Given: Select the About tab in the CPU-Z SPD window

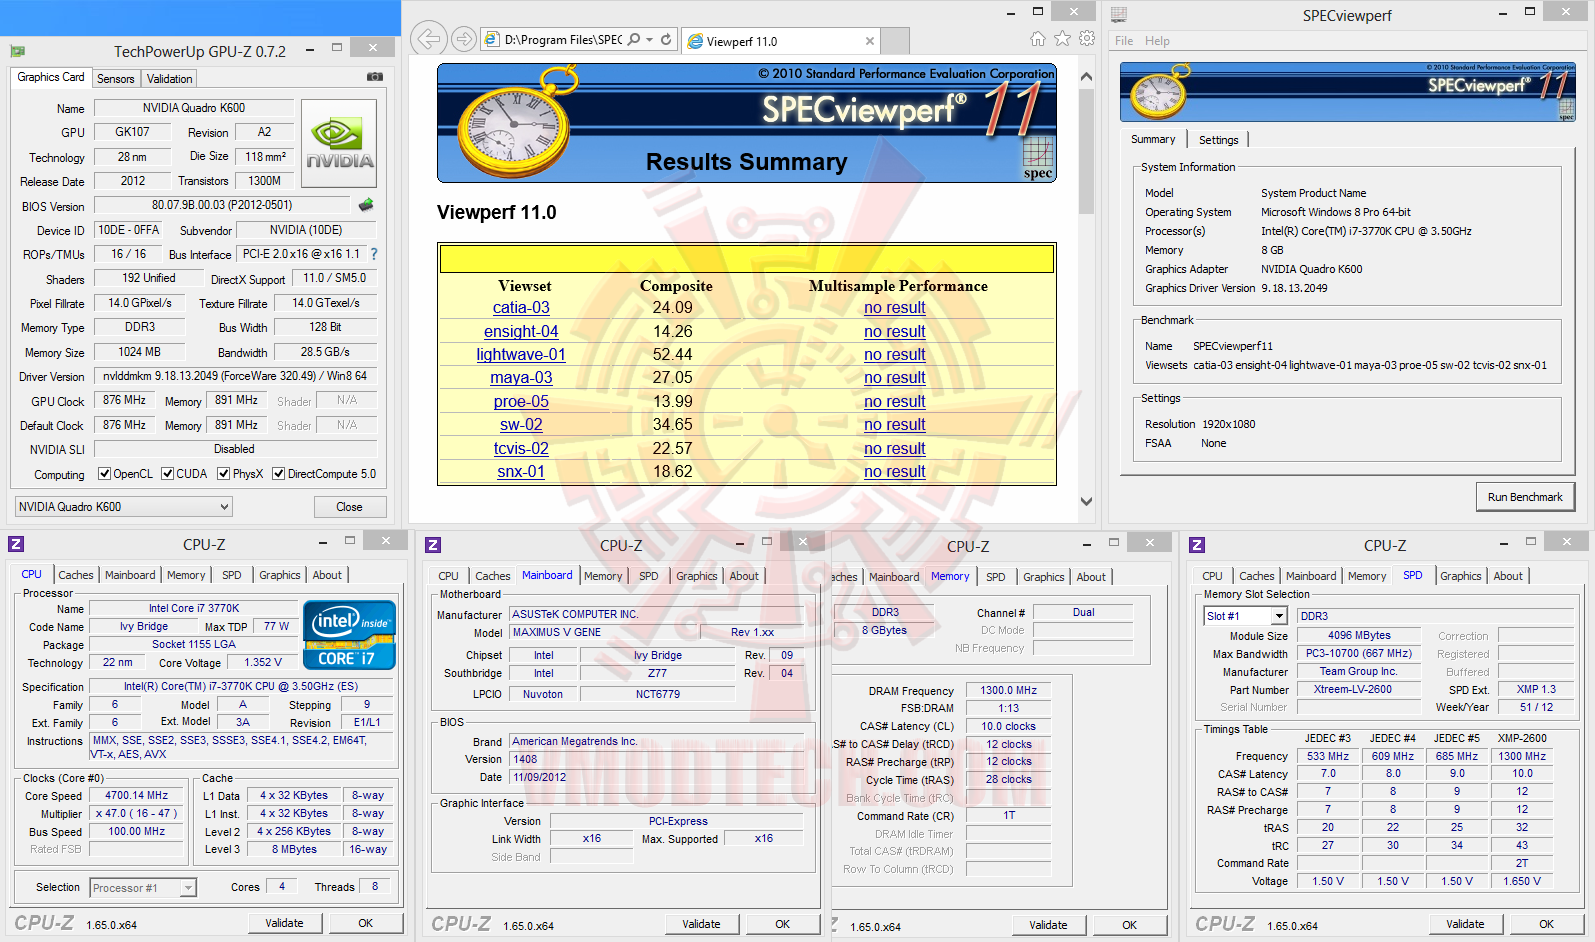Looking at the screenshot, I should (1508, 576).
